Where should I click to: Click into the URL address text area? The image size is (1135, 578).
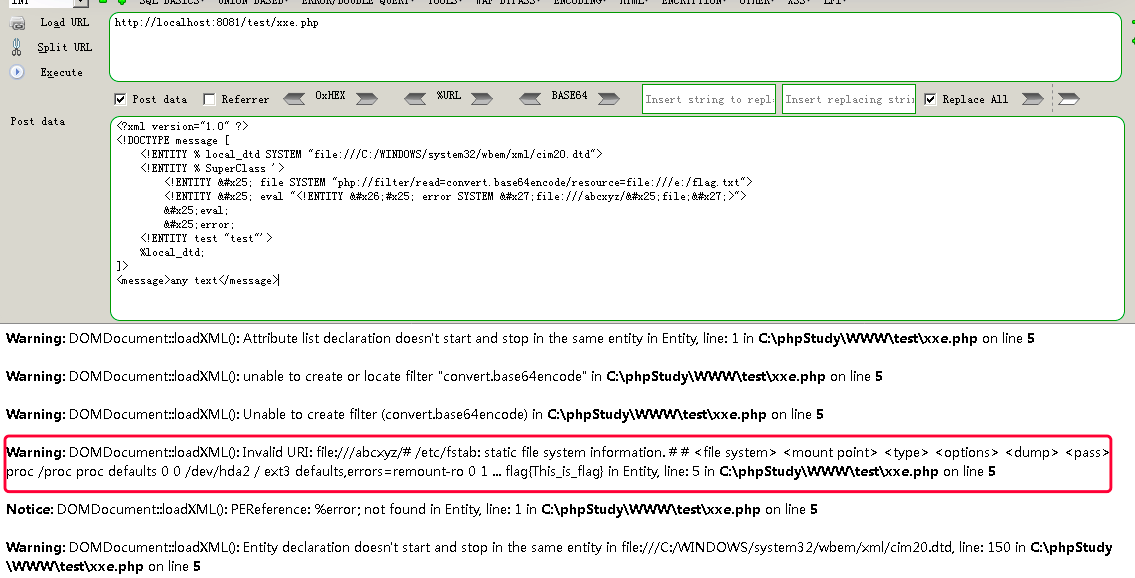point(615,47)
